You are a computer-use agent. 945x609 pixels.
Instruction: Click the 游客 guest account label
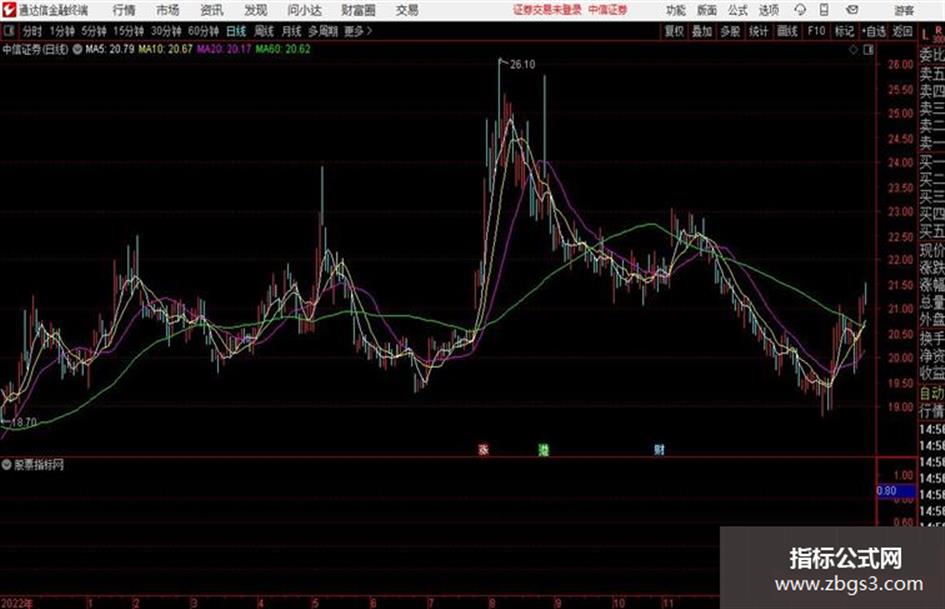click(904, 10)
